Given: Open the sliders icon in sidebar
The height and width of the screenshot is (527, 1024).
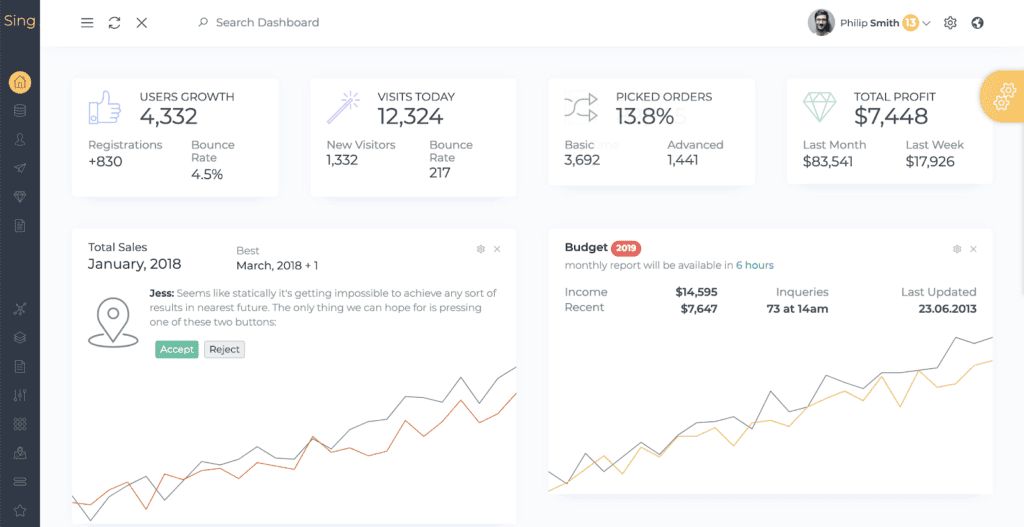Looking at the screenshot, I should point(20,396).
